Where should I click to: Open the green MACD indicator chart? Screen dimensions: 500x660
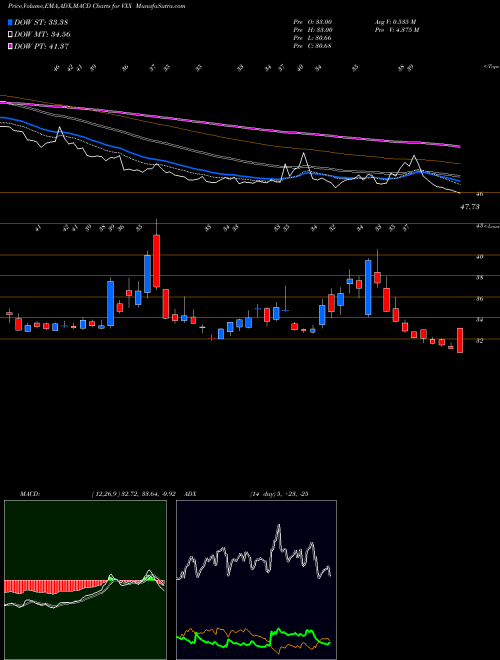[85, 580]
